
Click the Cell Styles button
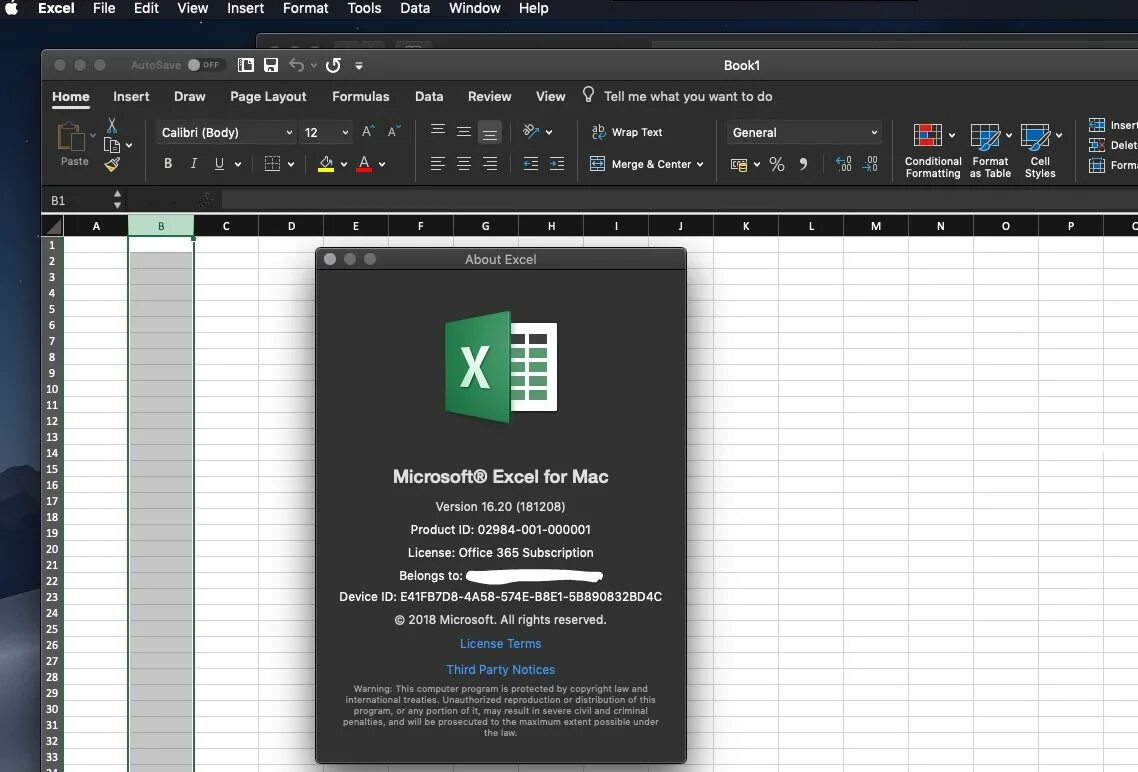coord(1040,150)
